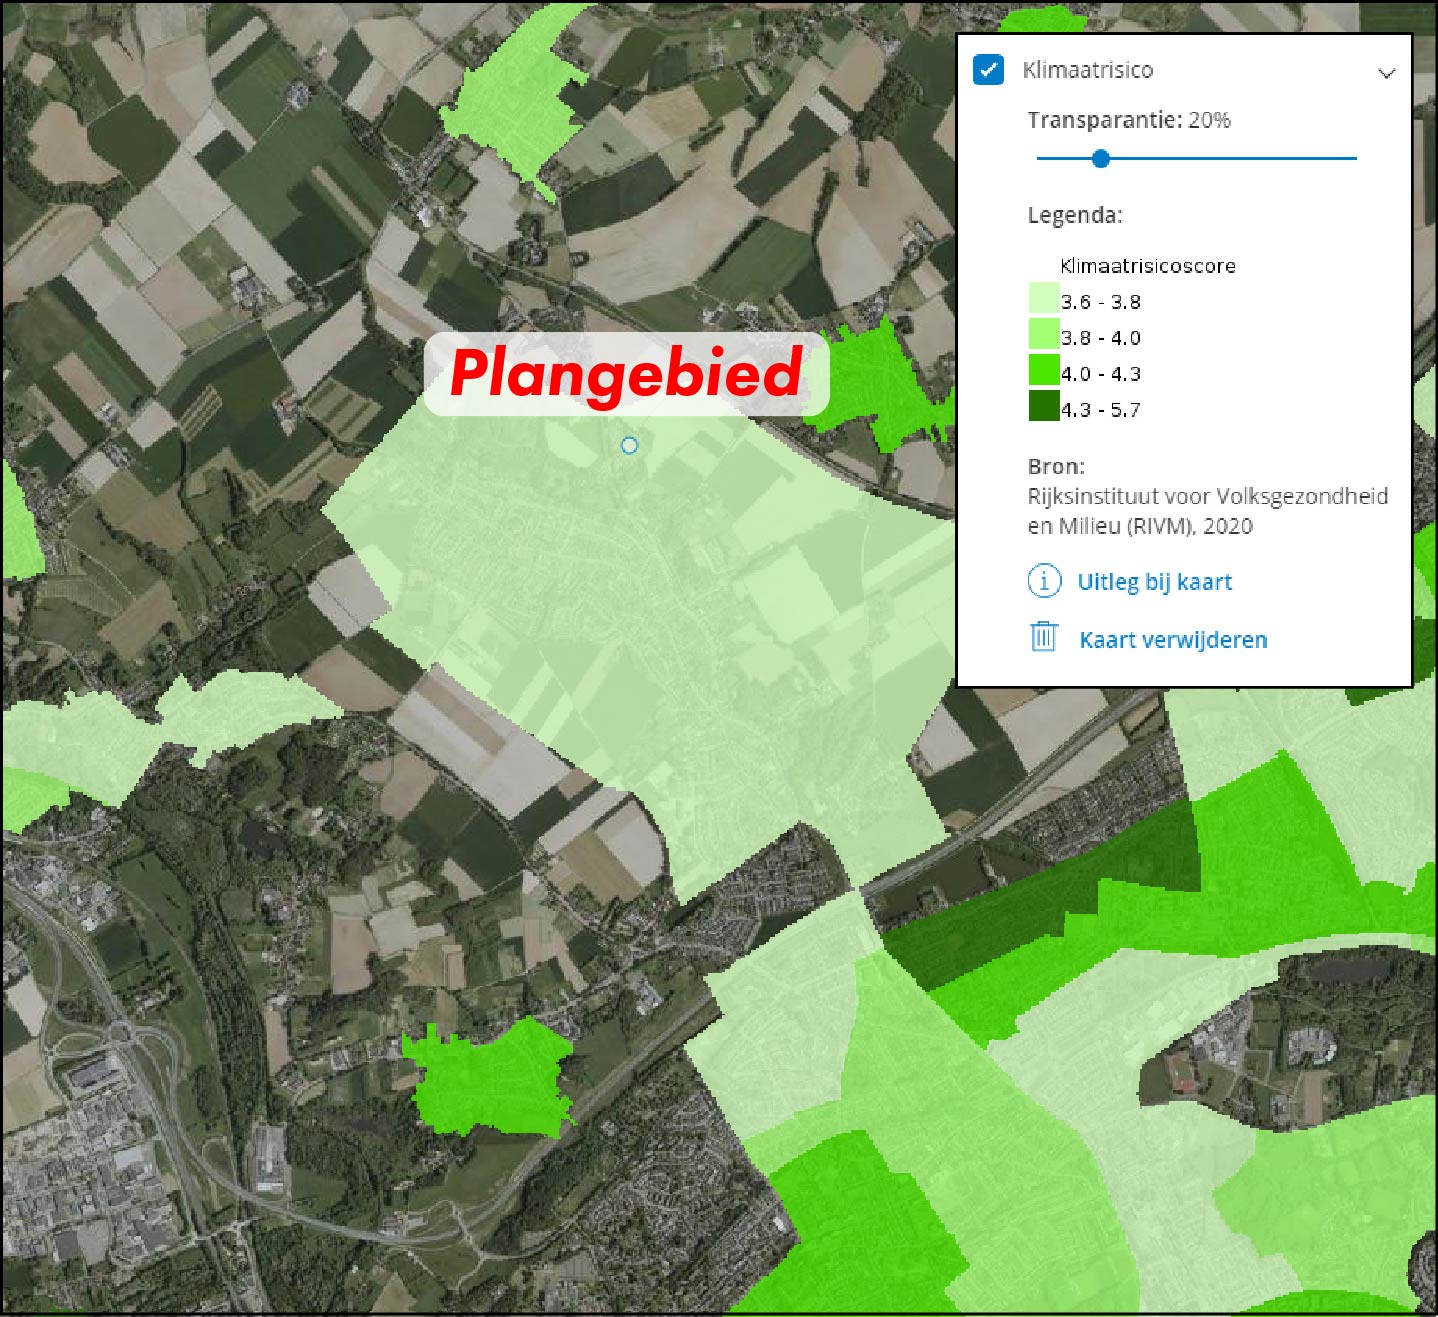Screen dimensions: 1438x1317
Task: Click the Klimaatrisicoscore legend heading
Action: [x=1148, y=266]
